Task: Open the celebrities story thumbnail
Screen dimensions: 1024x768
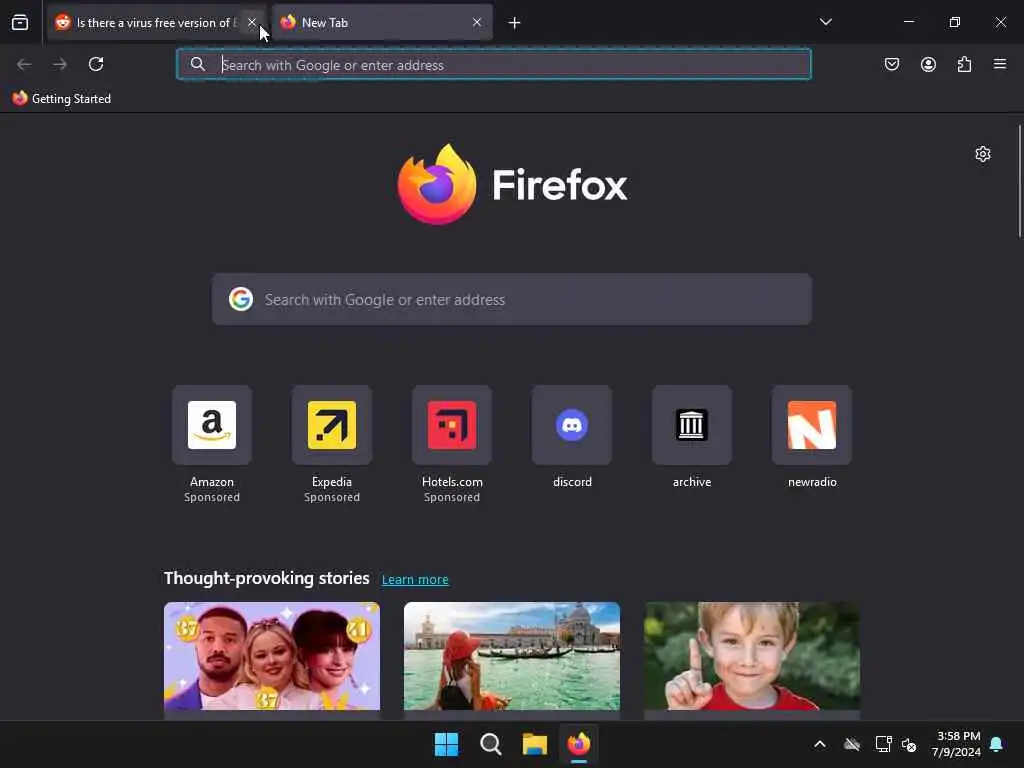Action: [x=272, y=656]
